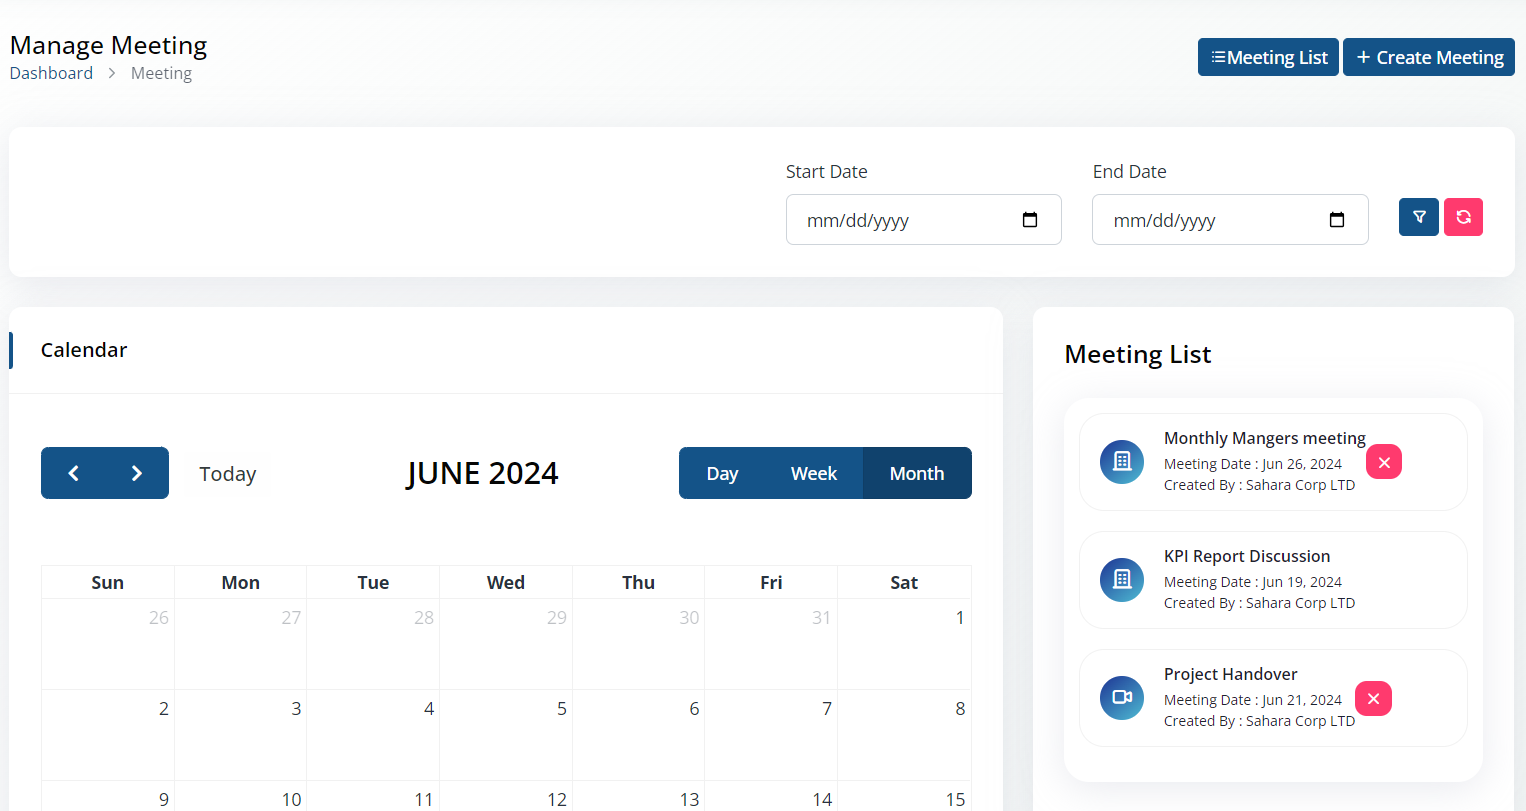Click the Project Handover video camera icon

1122,698
